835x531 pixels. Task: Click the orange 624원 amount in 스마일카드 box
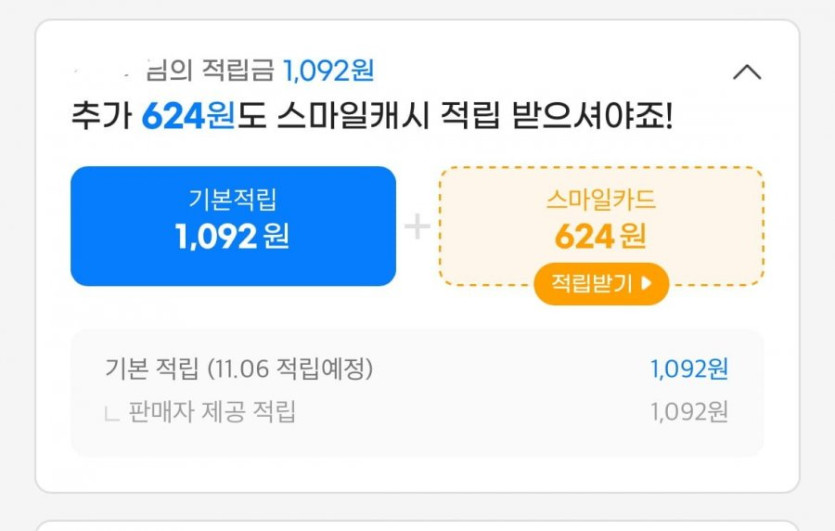tap(601, 237)
